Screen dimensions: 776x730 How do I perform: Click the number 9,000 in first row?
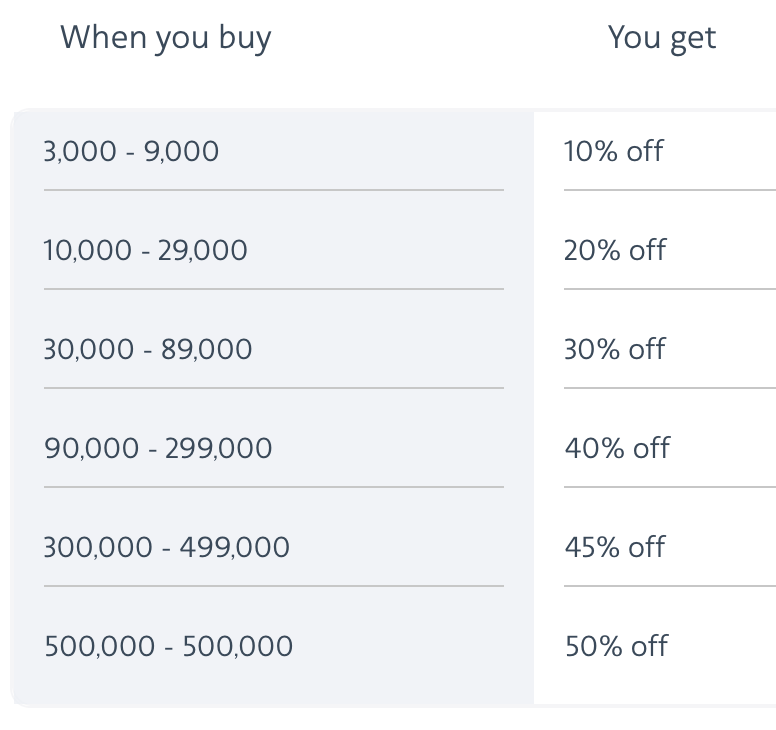(x=182, y=152)
